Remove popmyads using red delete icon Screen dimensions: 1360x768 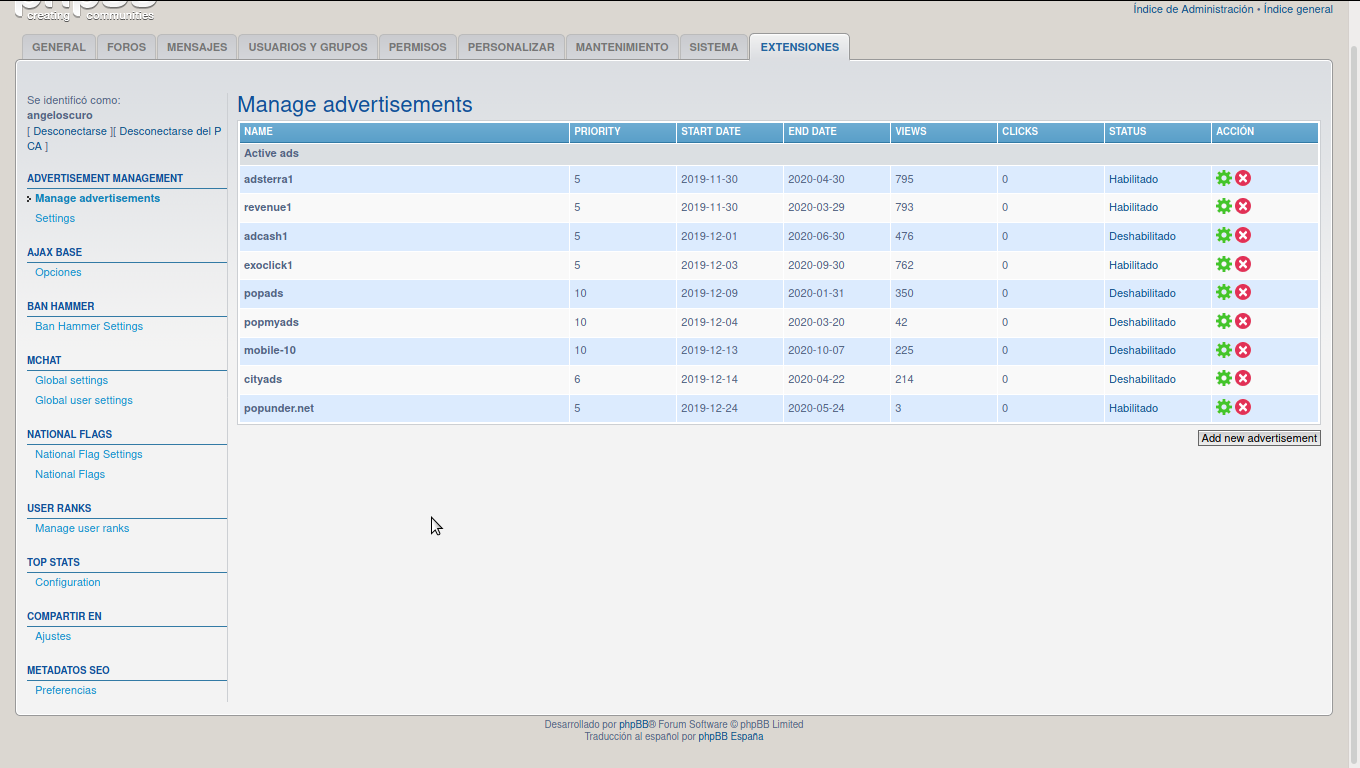1243,322
